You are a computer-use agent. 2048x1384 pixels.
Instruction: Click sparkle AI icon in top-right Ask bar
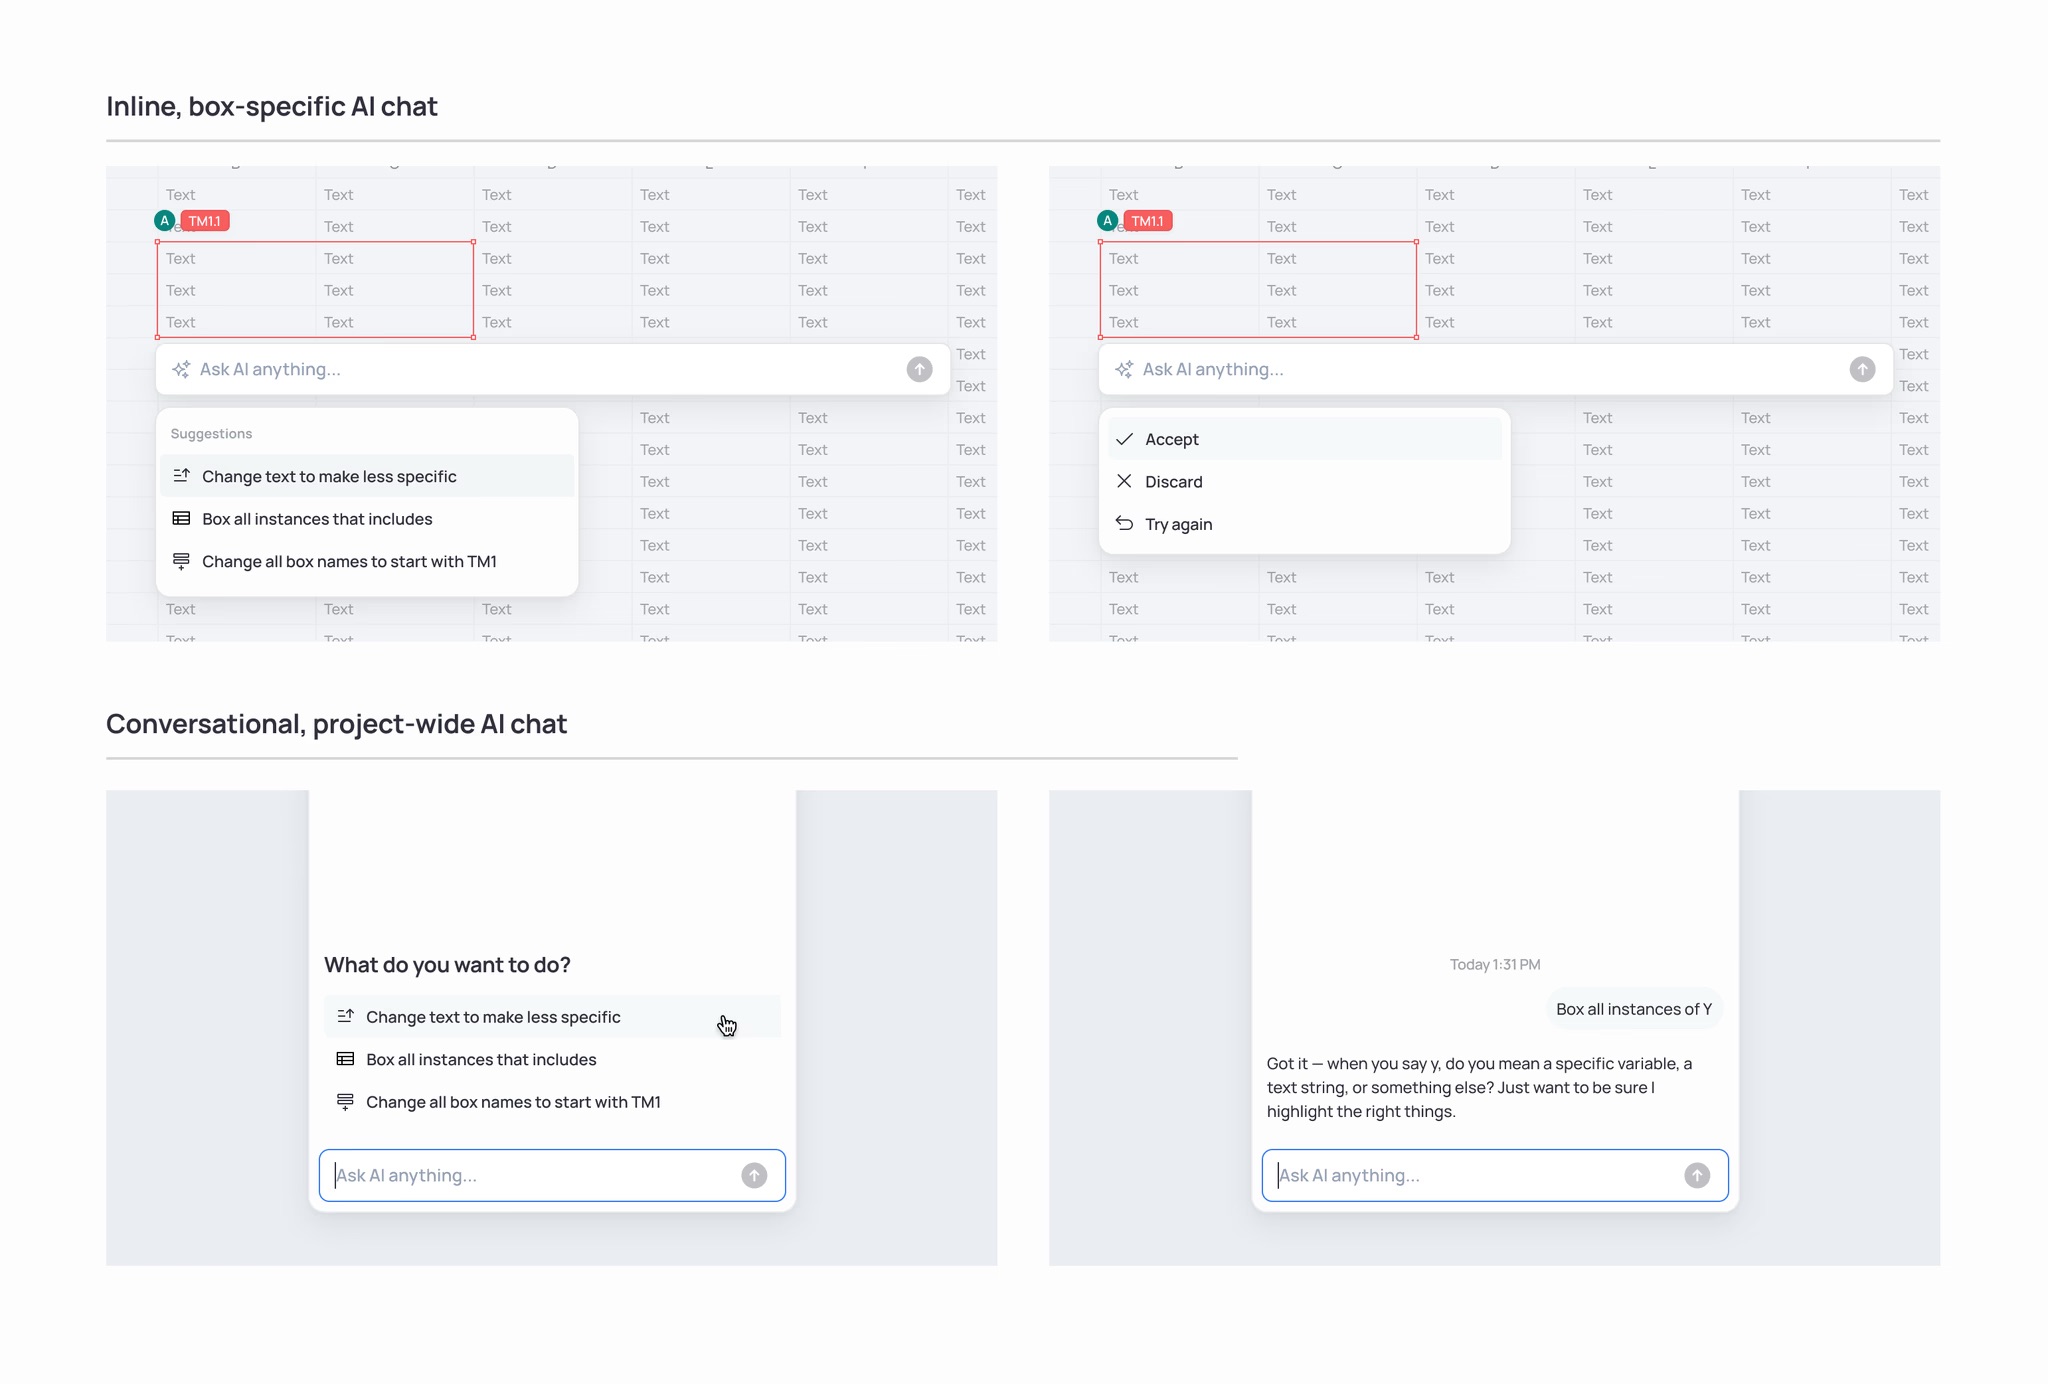click(1124, 369)
